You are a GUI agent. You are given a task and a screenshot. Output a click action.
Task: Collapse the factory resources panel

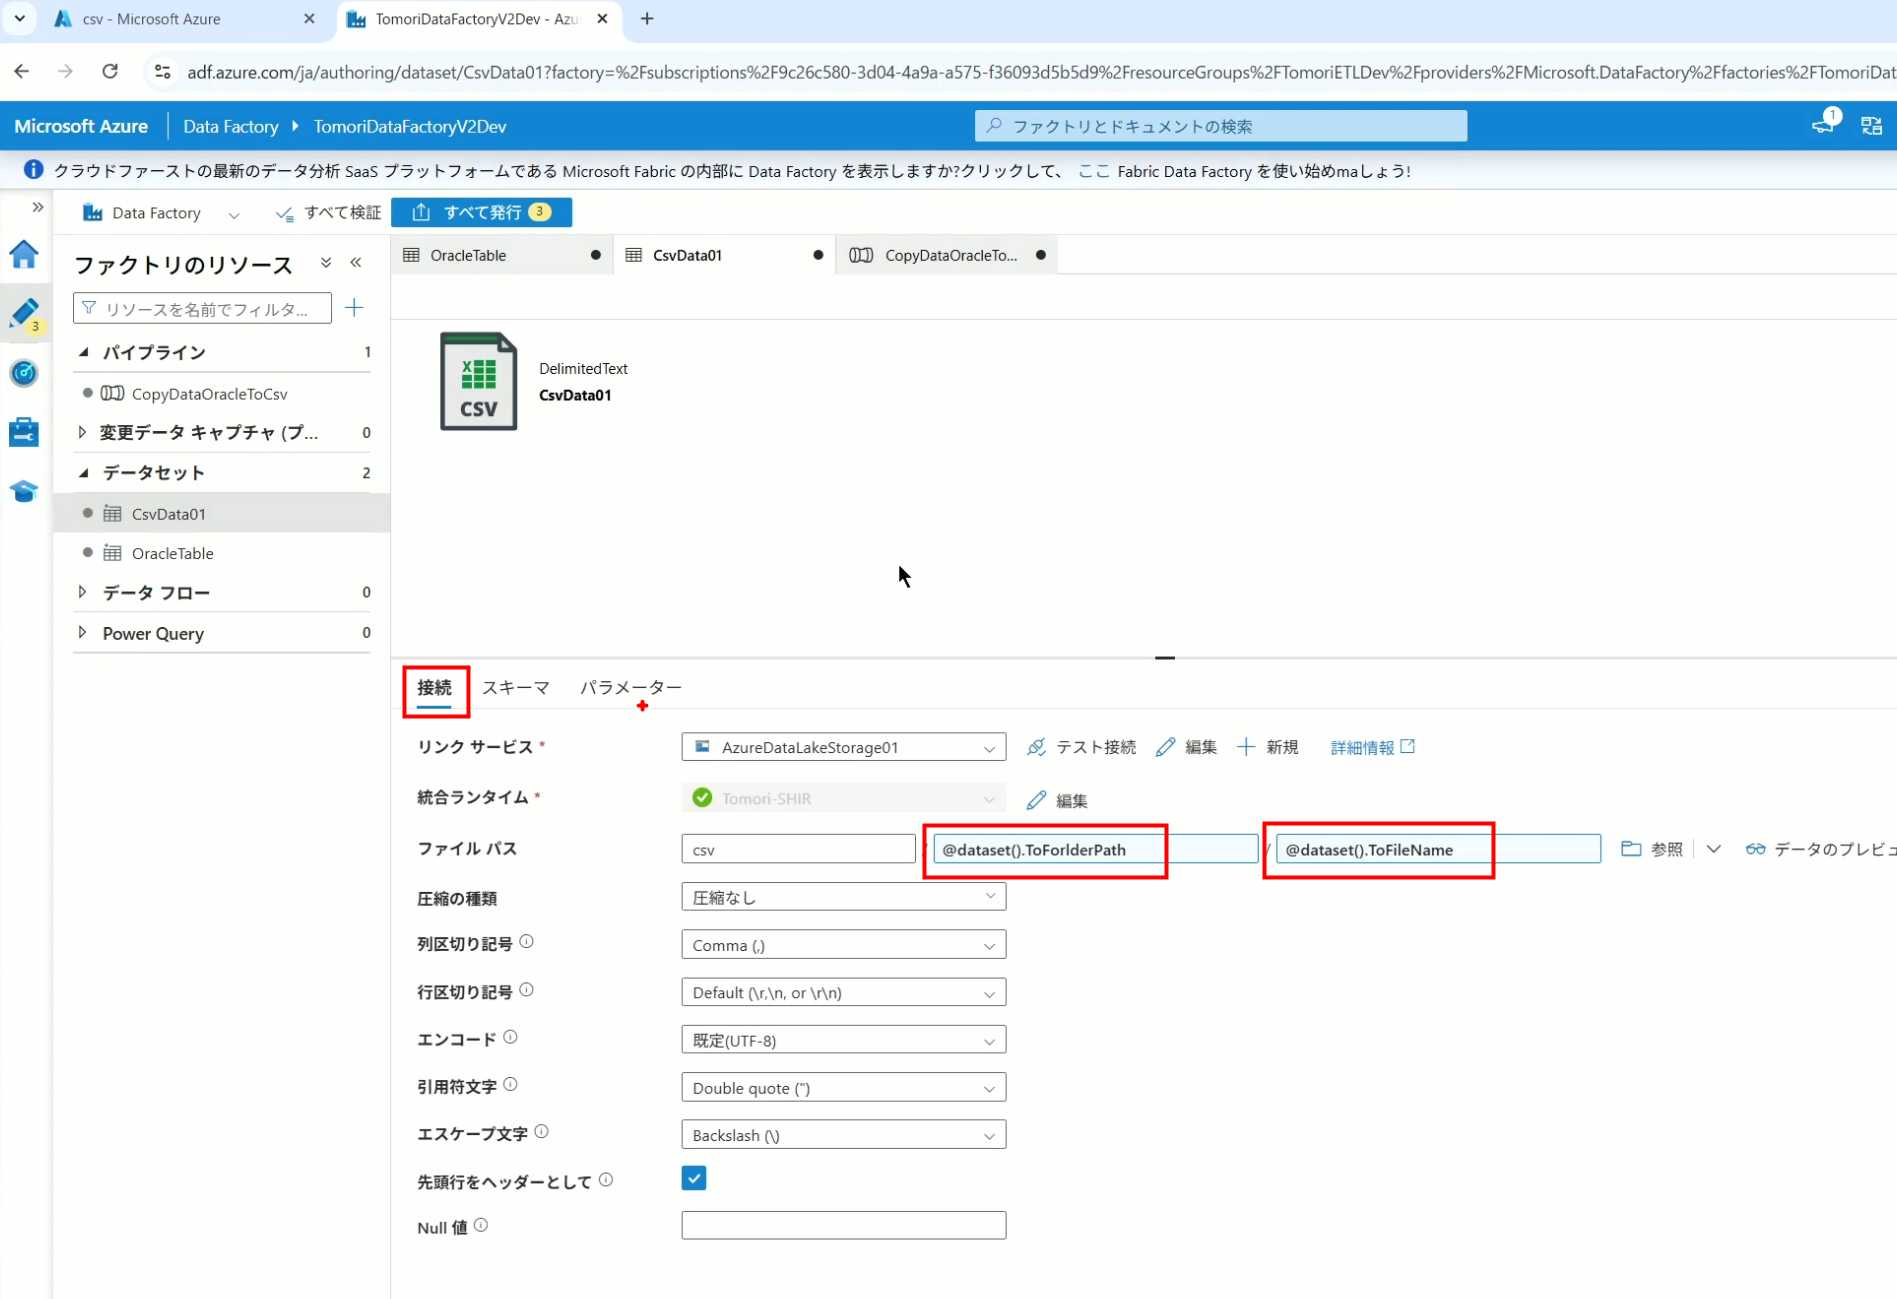point(356,263)
